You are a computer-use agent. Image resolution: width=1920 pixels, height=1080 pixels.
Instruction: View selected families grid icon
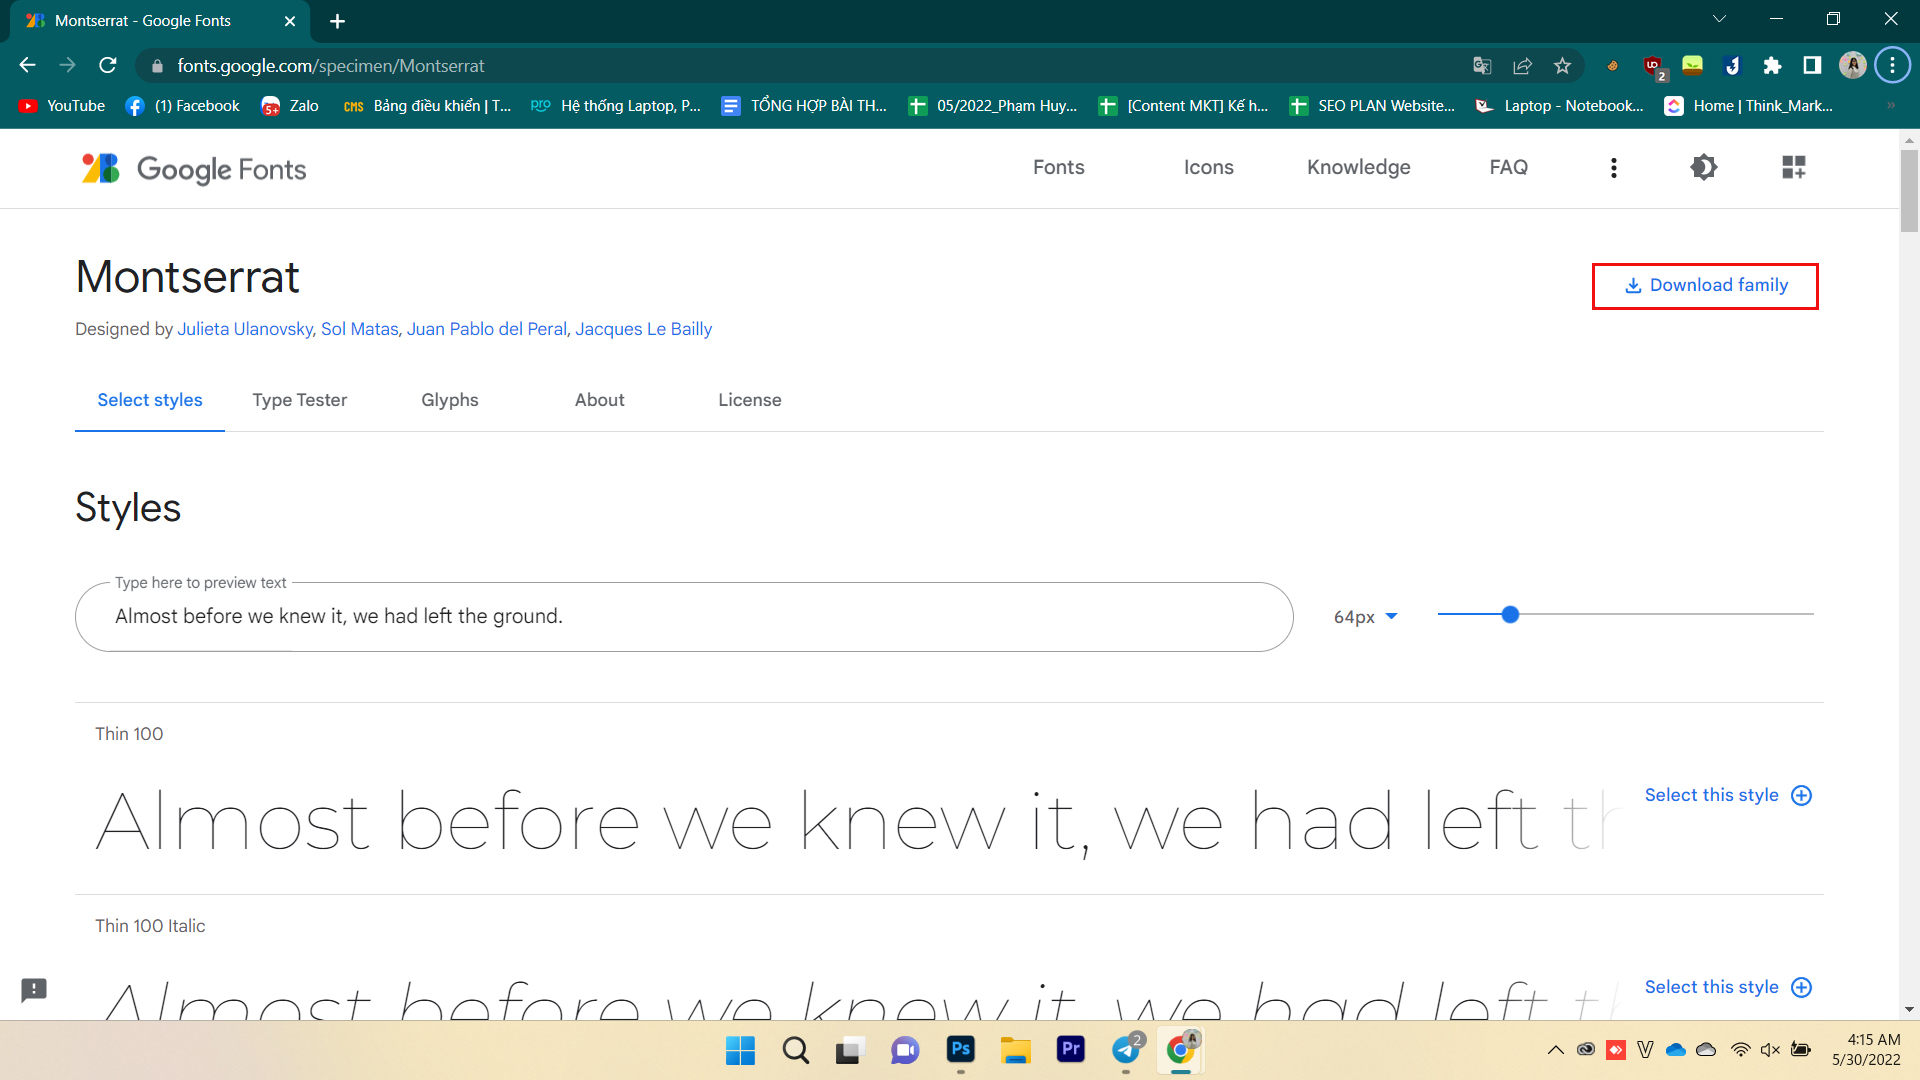pyautogui.click(x=1793, y=167)
